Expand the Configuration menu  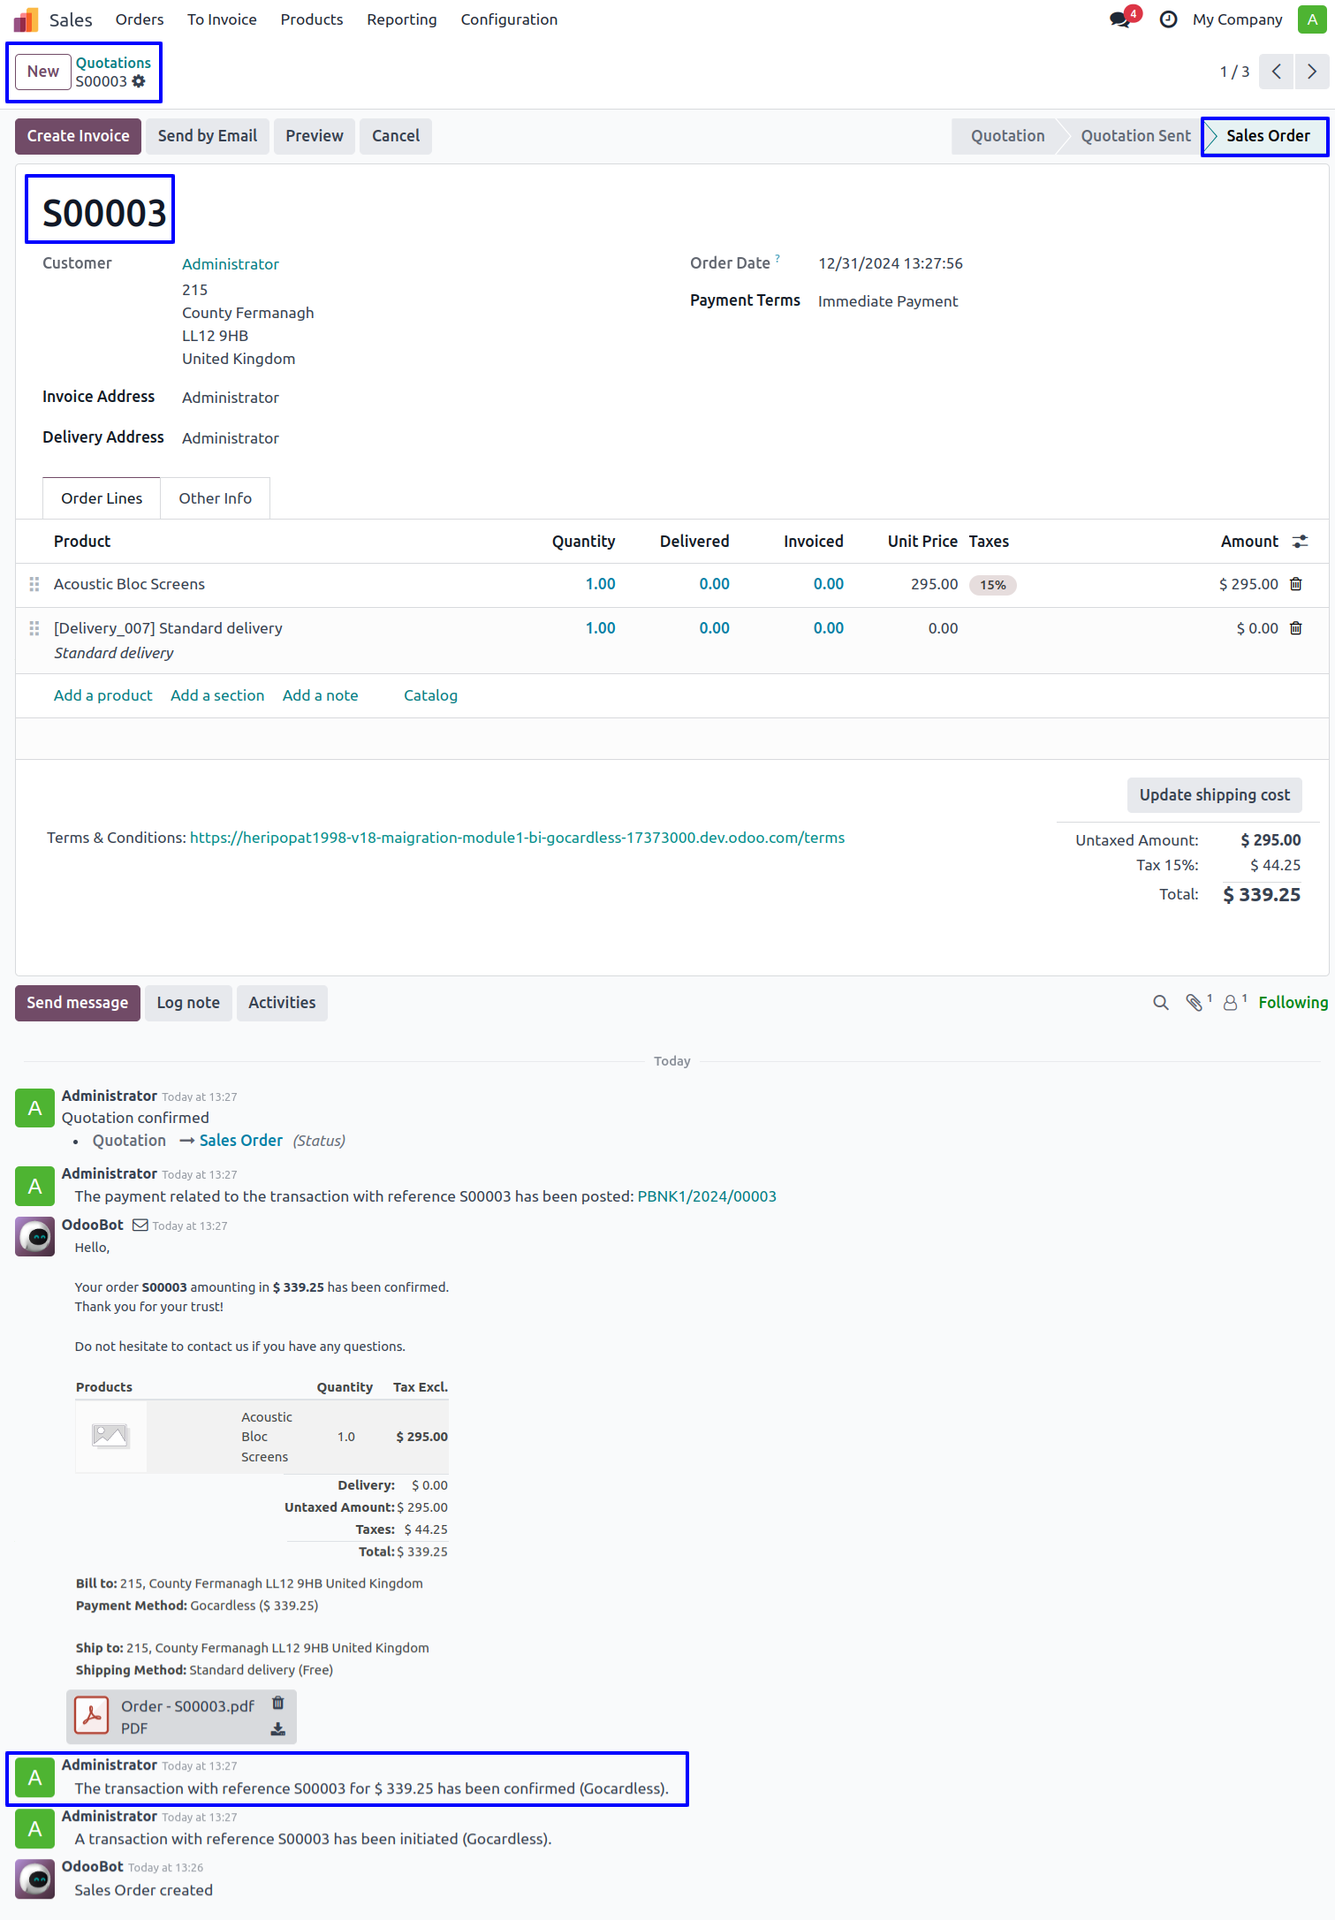[509, 20]
